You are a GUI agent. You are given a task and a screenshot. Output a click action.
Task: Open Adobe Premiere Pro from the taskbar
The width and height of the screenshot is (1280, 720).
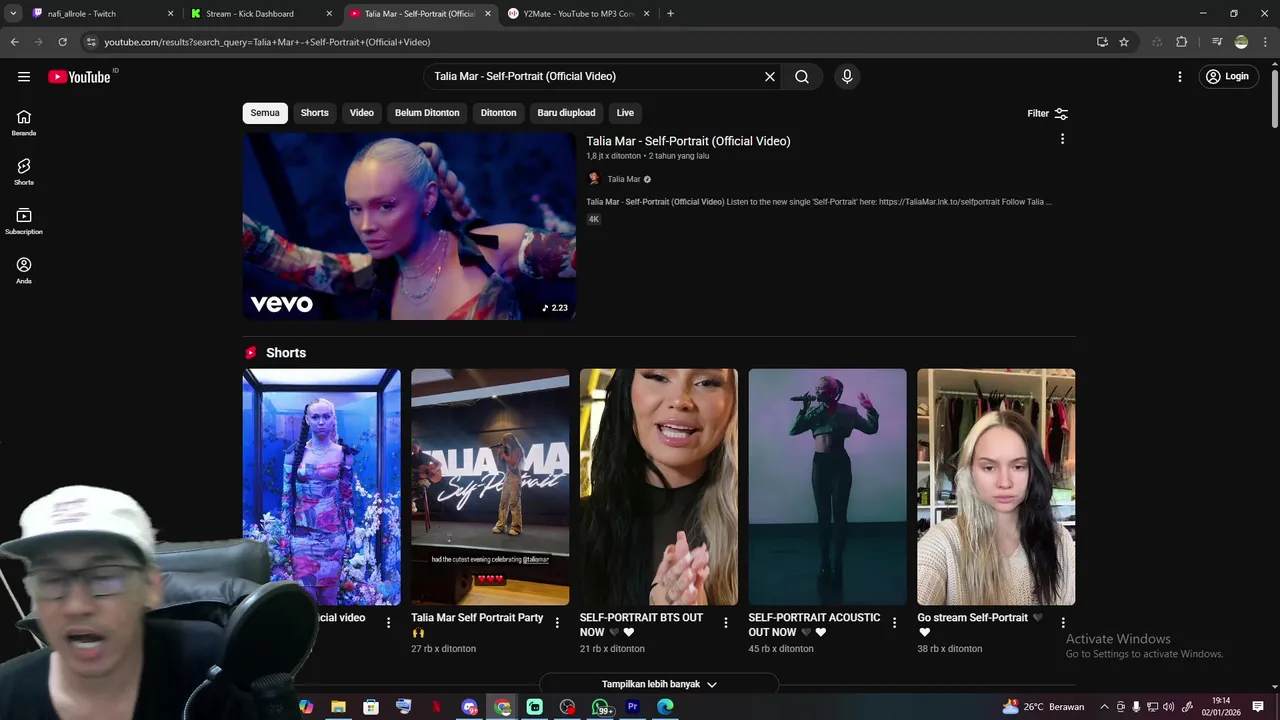tap(632, 707)
